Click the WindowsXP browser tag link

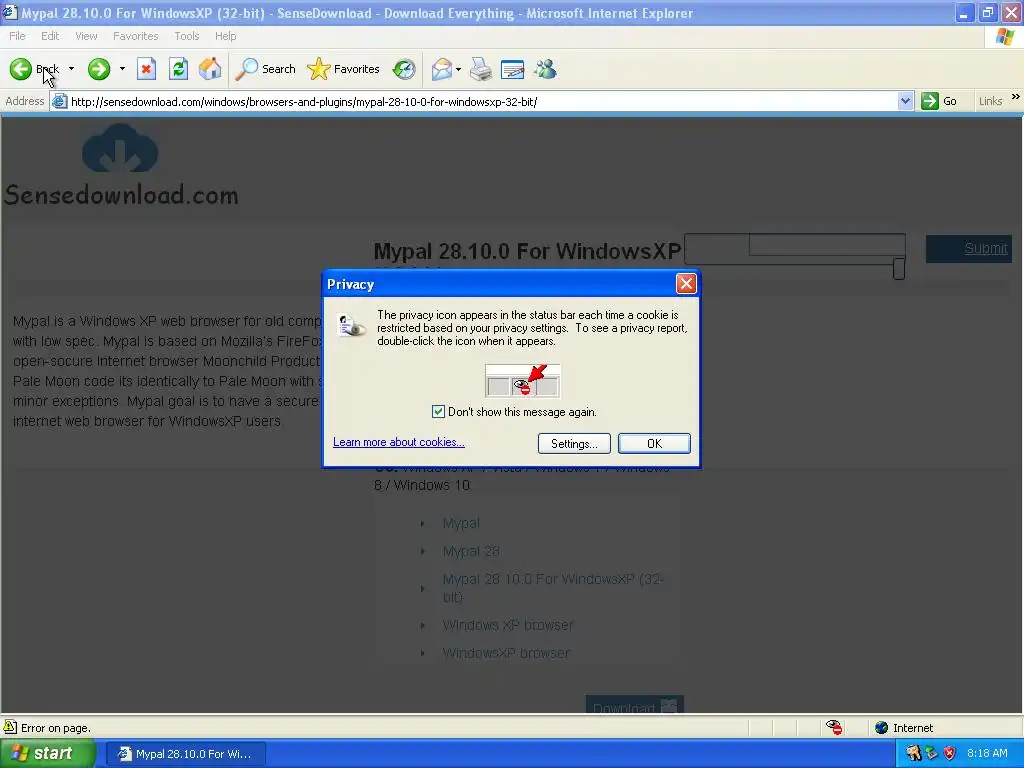506,653
